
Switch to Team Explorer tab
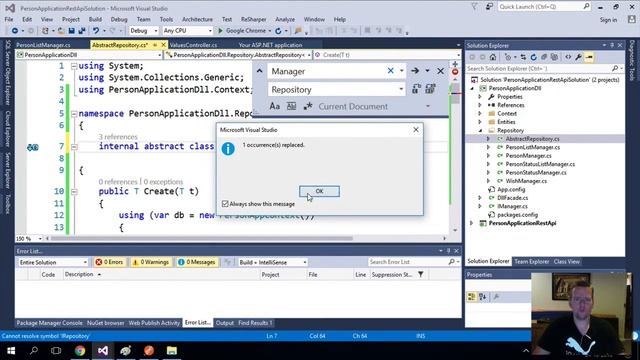[531, 261]
